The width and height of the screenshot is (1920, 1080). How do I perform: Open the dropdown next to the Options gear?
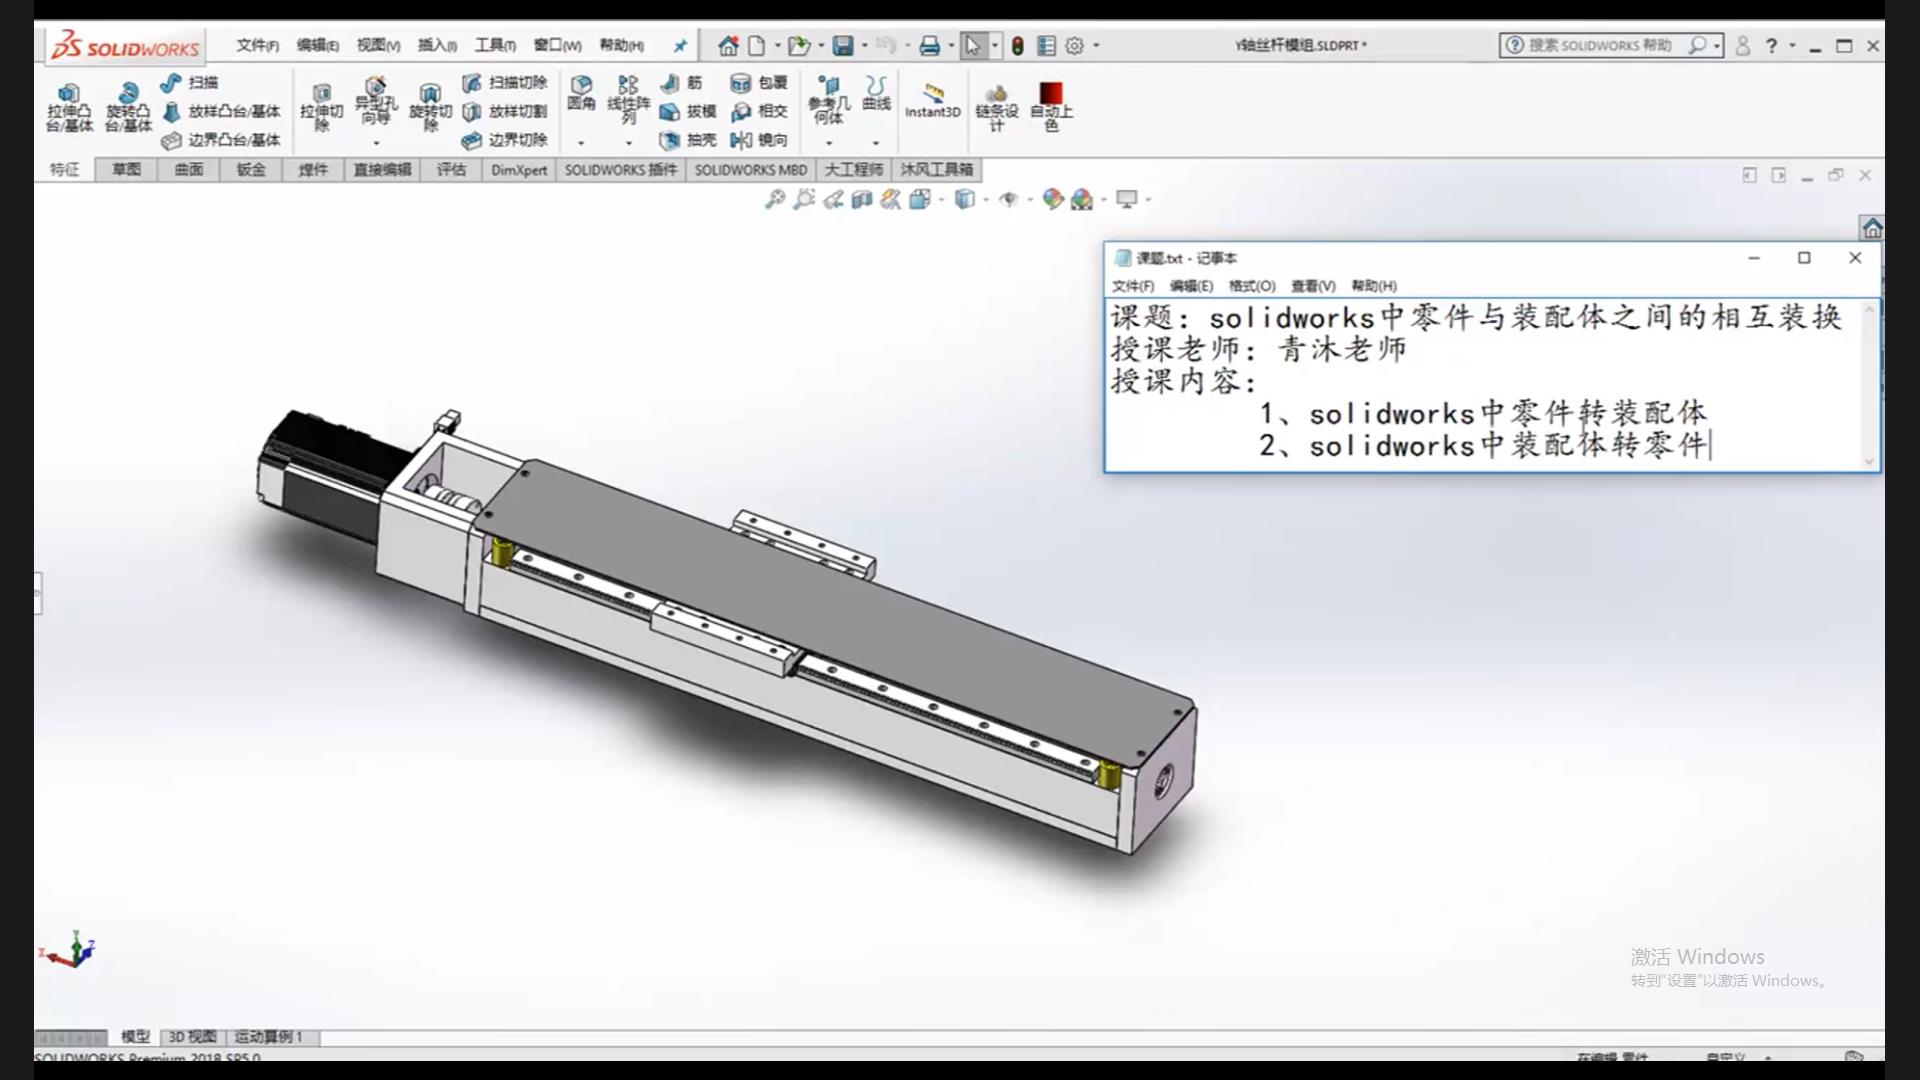click(x=1096, y=46)
